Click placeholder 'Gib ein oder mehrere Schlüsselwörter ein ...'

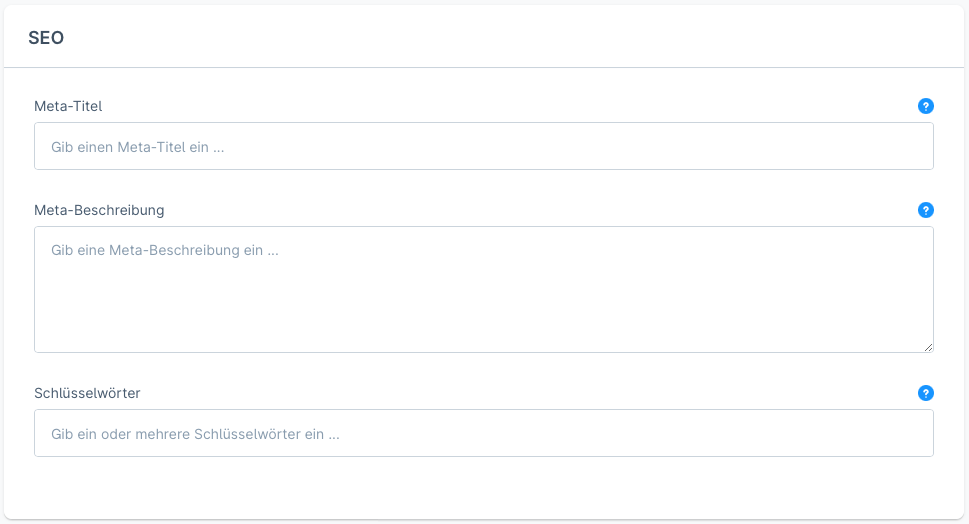coord(195,434)
